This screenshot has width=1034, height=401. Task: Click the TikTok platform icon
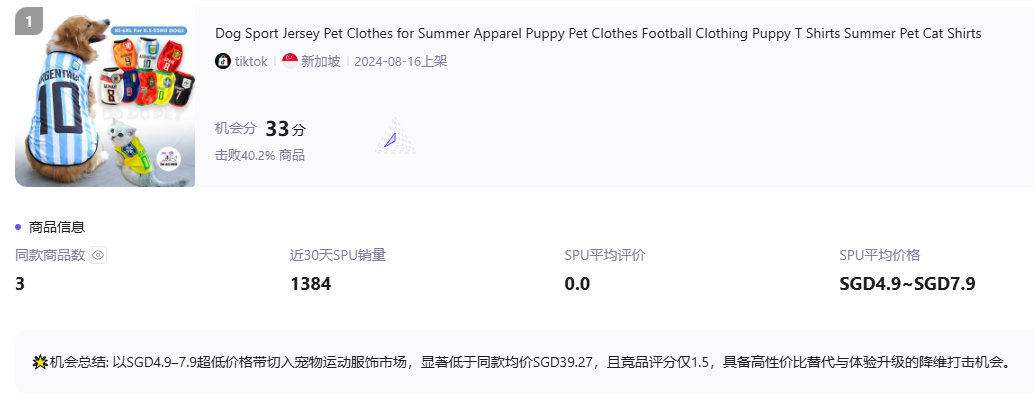[223, 61]
